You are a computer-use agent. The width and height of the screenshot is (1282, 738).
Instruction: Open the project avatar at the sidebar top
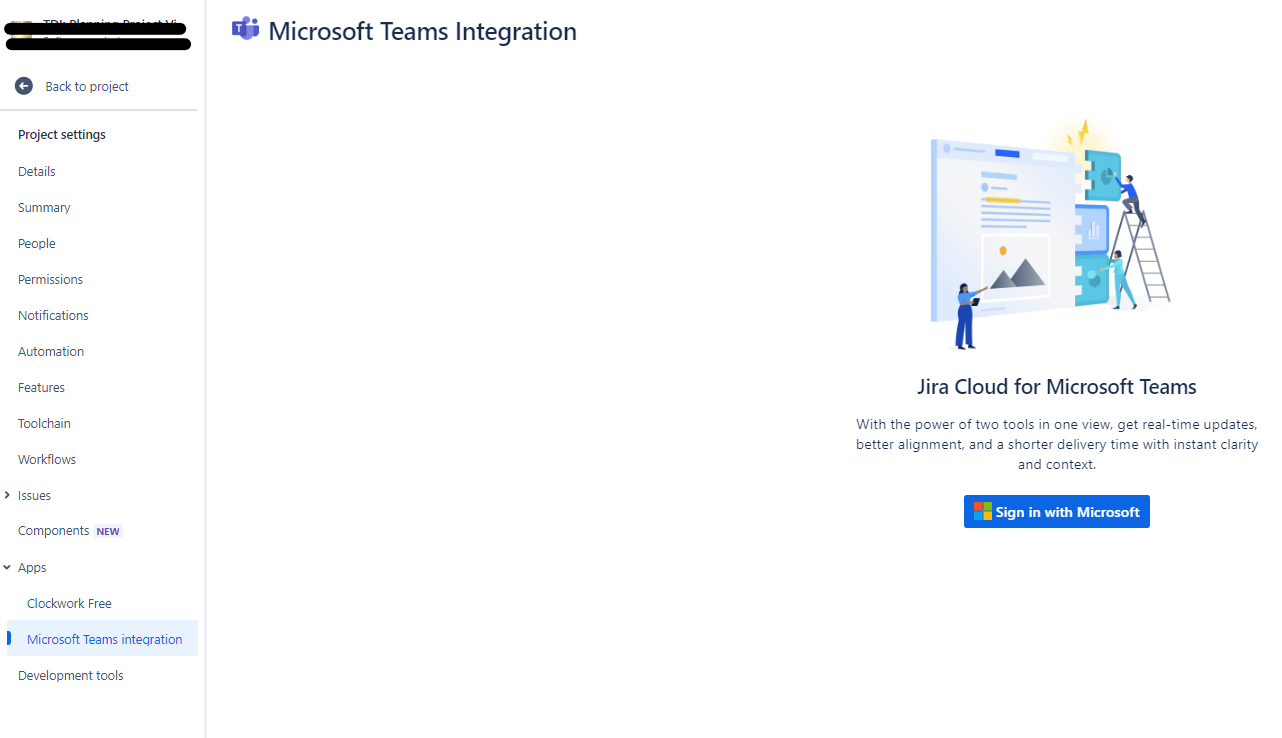(x=20, y=31)
